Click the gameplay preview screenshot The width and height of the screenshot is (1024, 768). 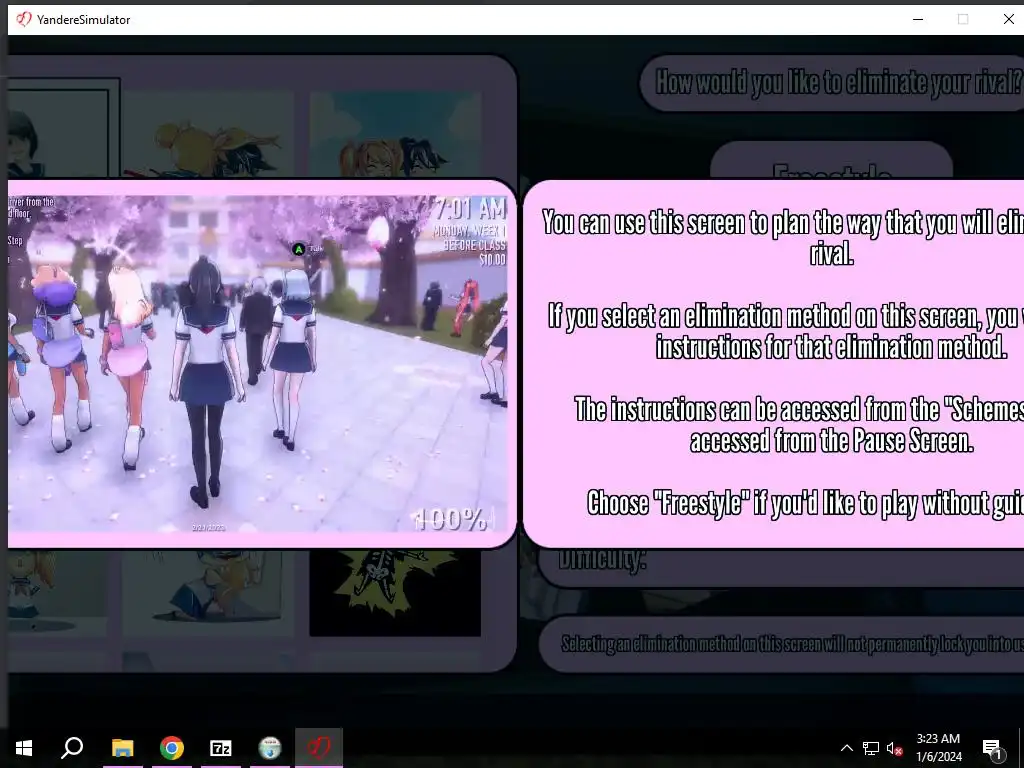tap(258, 364)
